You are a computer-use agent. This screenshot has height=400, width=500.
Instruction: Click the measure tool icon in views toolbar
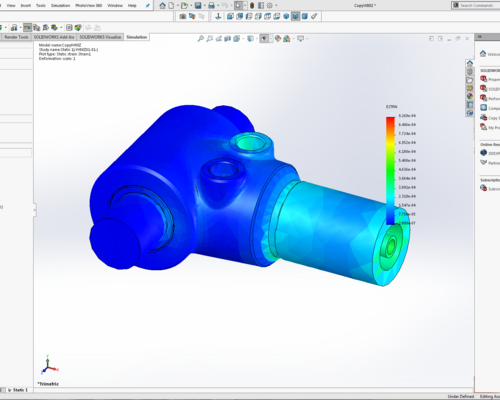(x=314, y=16)
